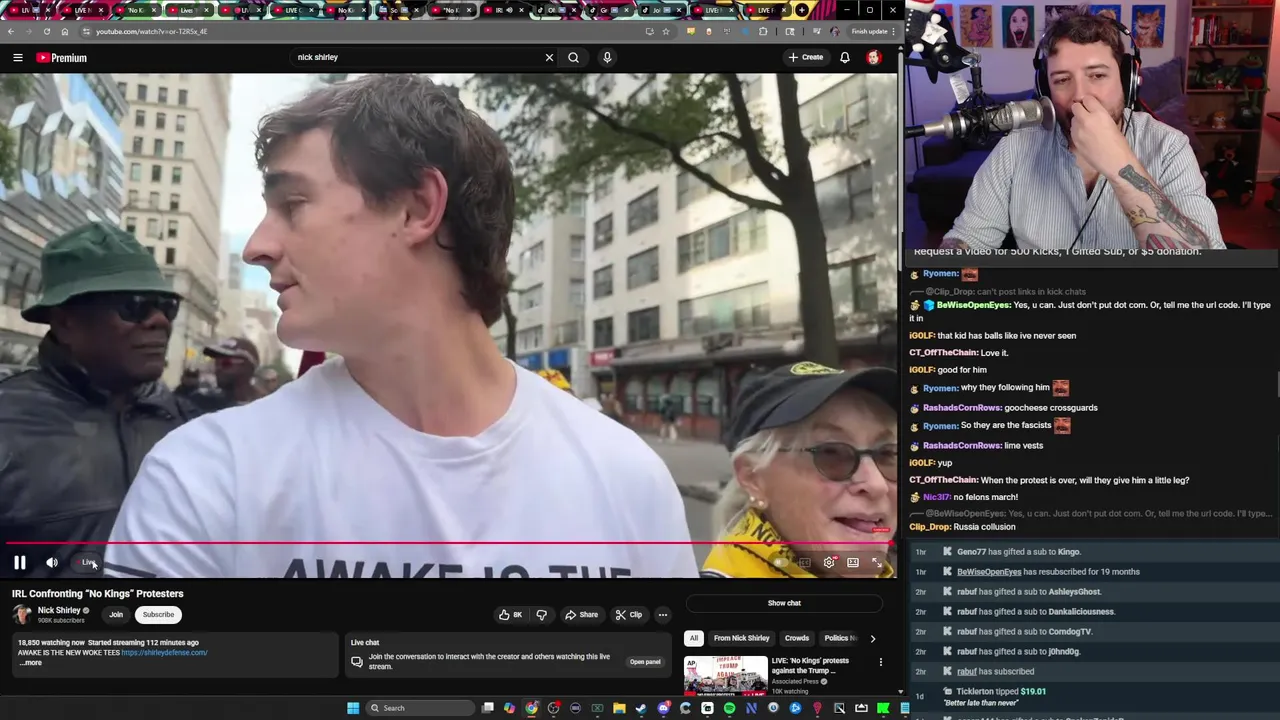Open the browser extensions puzzle icon
Viewport: 1280px width, 720px height.
tap(763, 31)
